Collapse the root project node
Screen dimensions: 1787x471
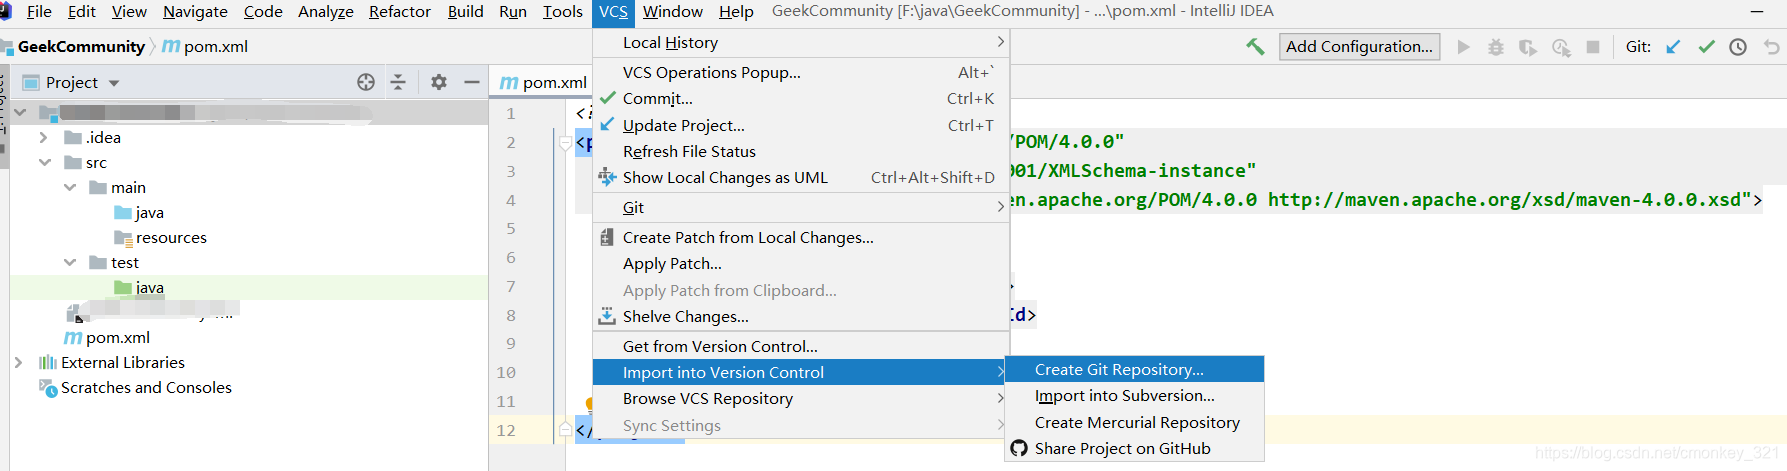click(x=20, y=113)
